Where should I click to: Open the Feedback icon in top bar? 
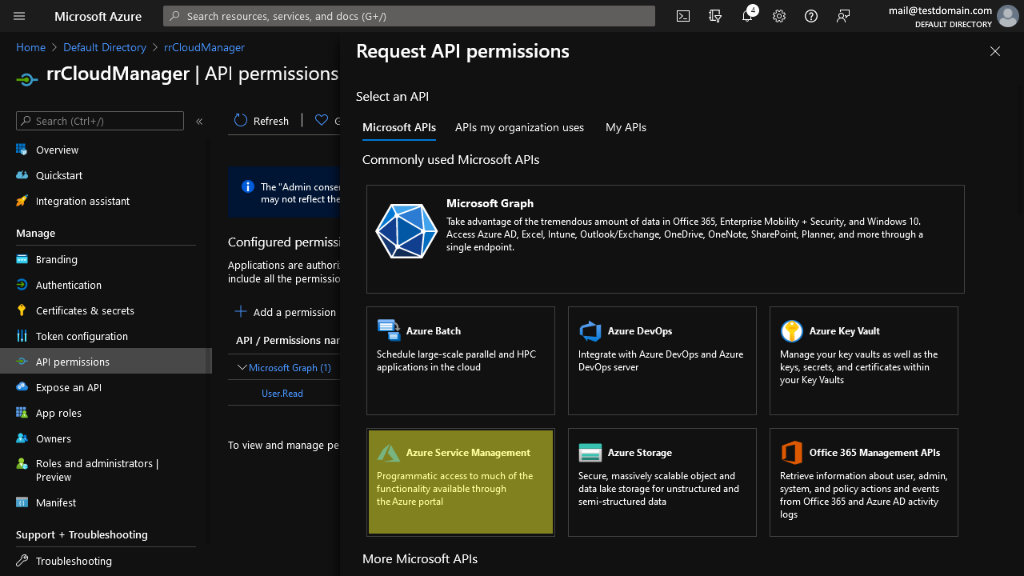[x=843, y=16]
